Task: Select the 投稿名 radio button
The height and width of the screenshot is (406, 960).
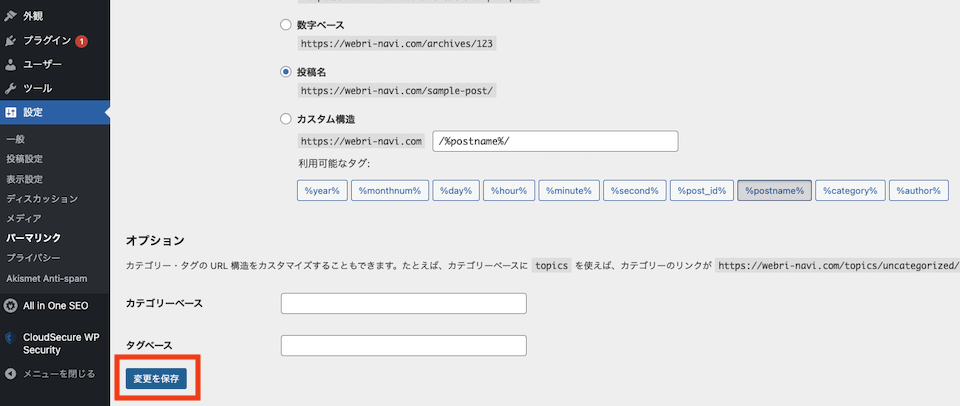Action: (285, 72)
